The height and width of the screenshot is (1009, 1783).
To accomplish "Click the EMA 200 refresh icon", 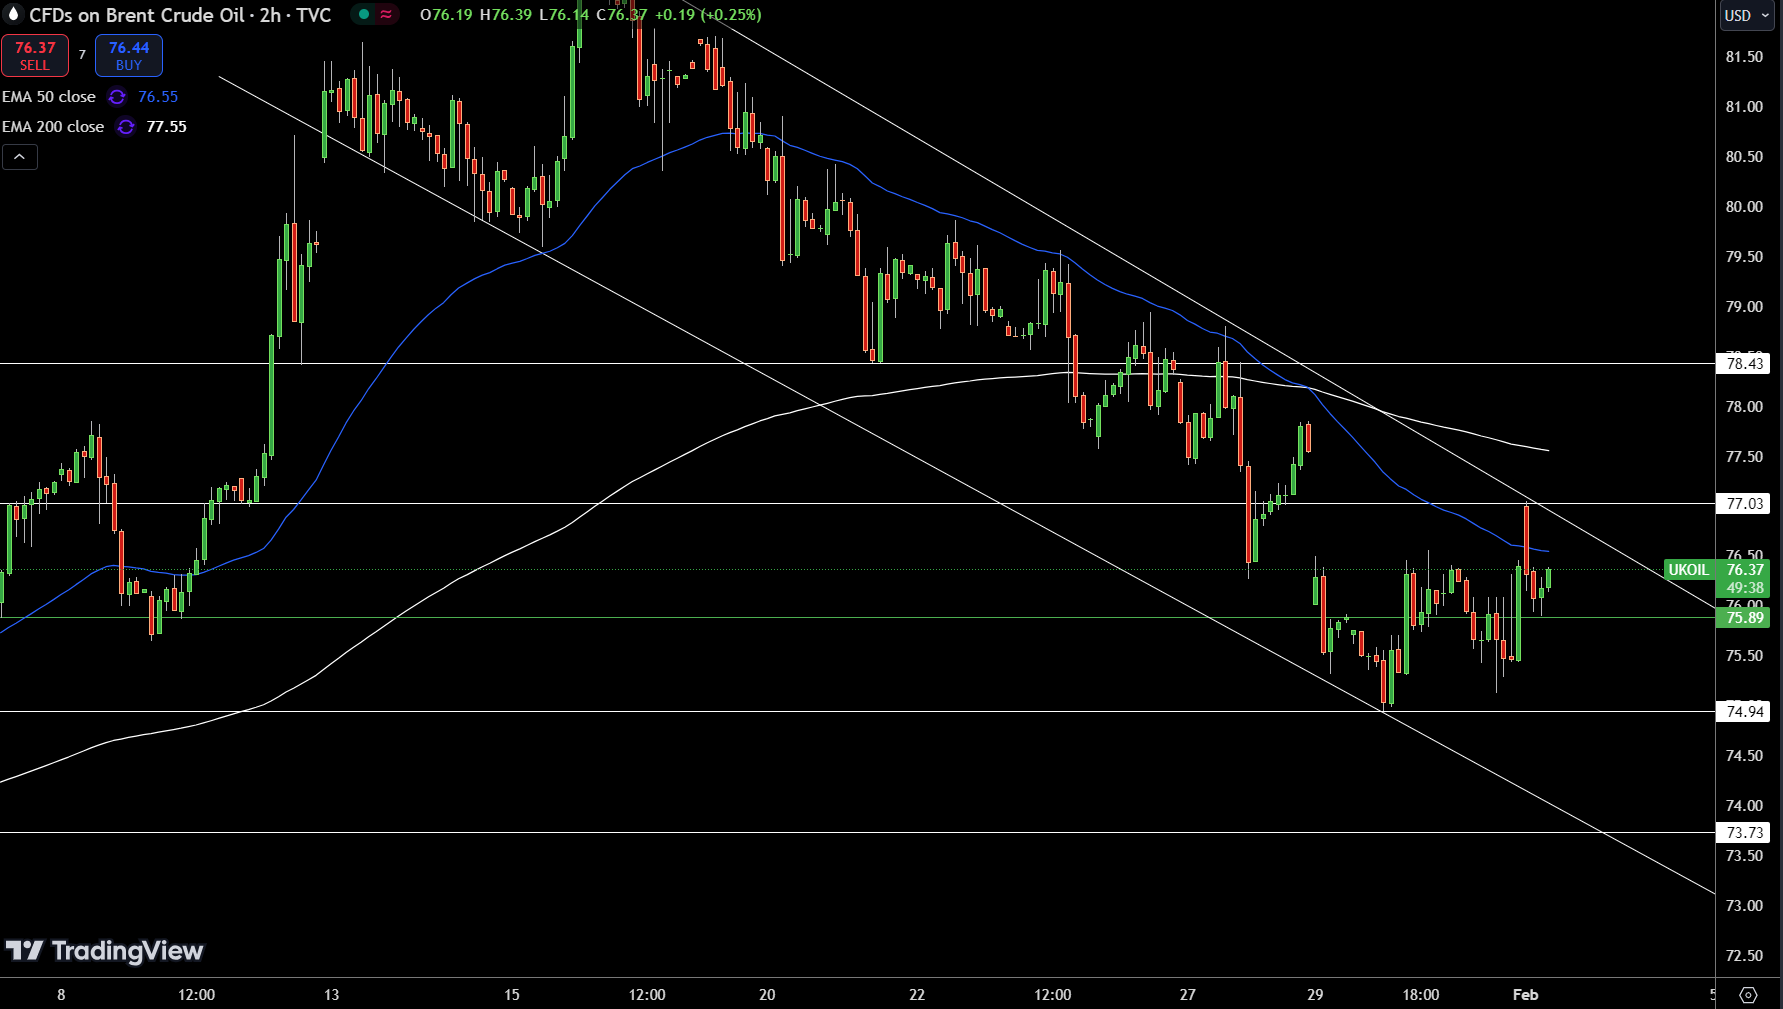I will pos(126,127).
